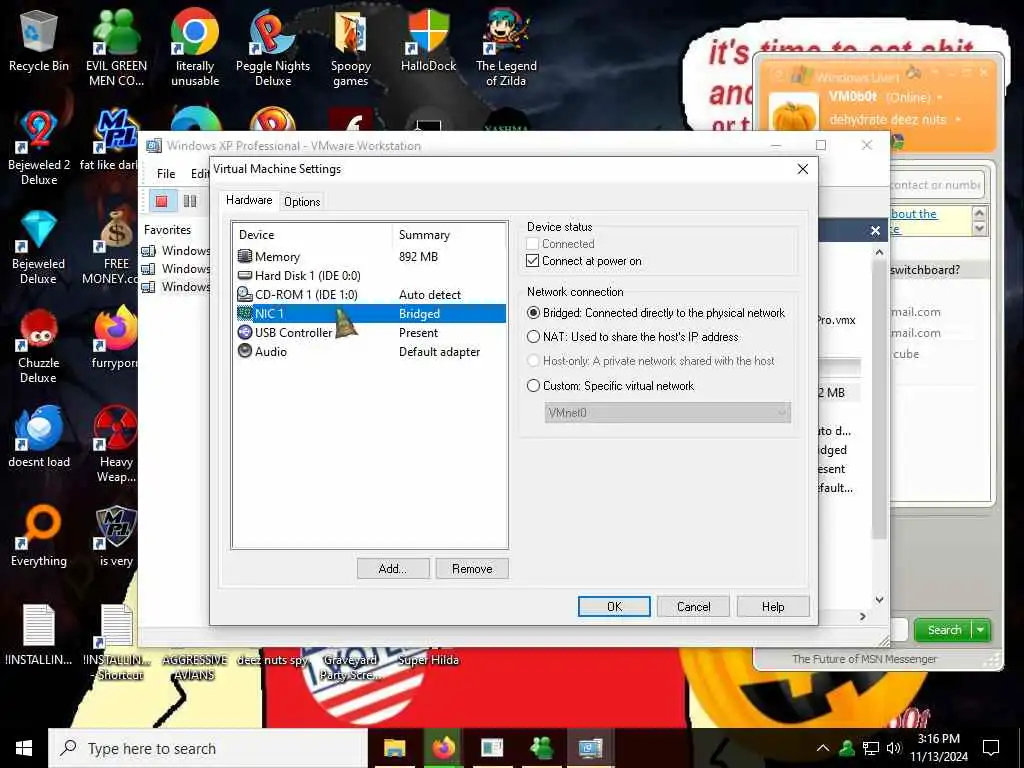The height and width of the screenshot is (768, 1024).
Task: Open the volume control in system tray
Action: pos(894,748)
